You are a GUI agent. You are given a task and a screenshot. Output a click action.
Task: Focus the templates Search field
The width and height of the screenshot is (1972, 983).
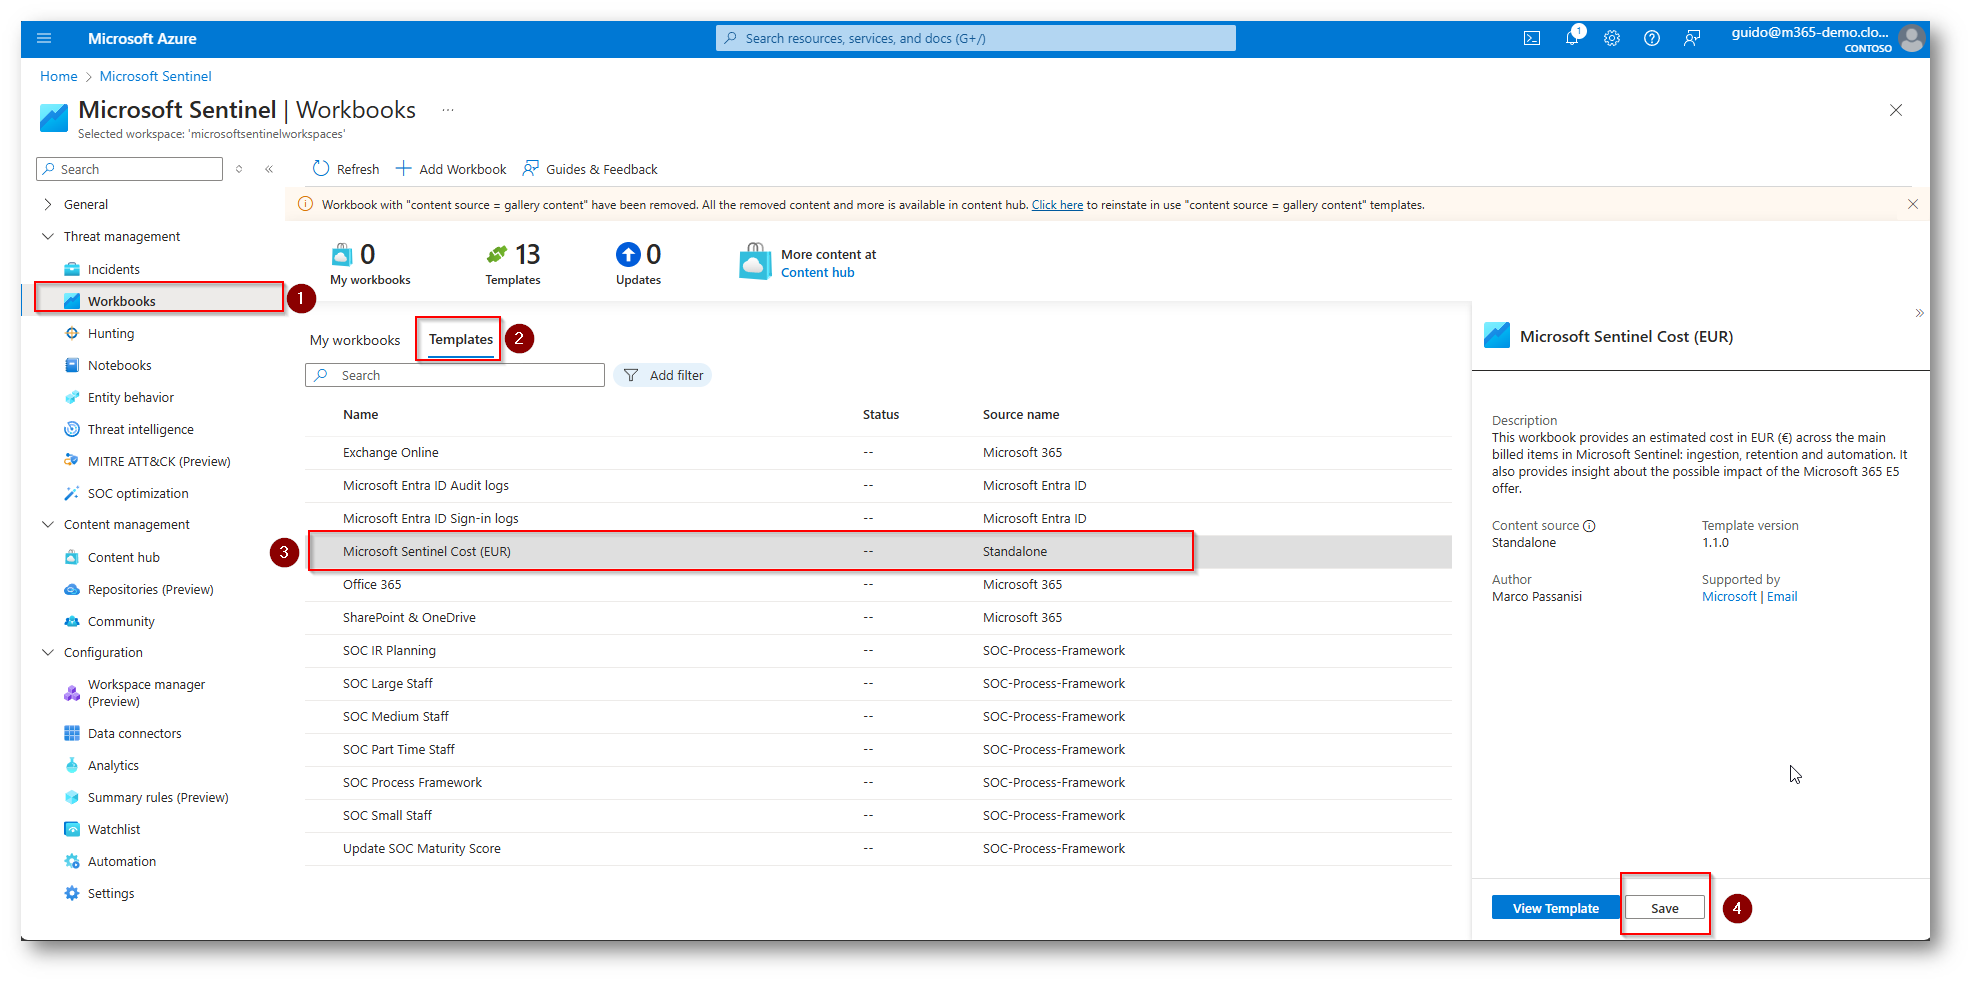(455, 375)
